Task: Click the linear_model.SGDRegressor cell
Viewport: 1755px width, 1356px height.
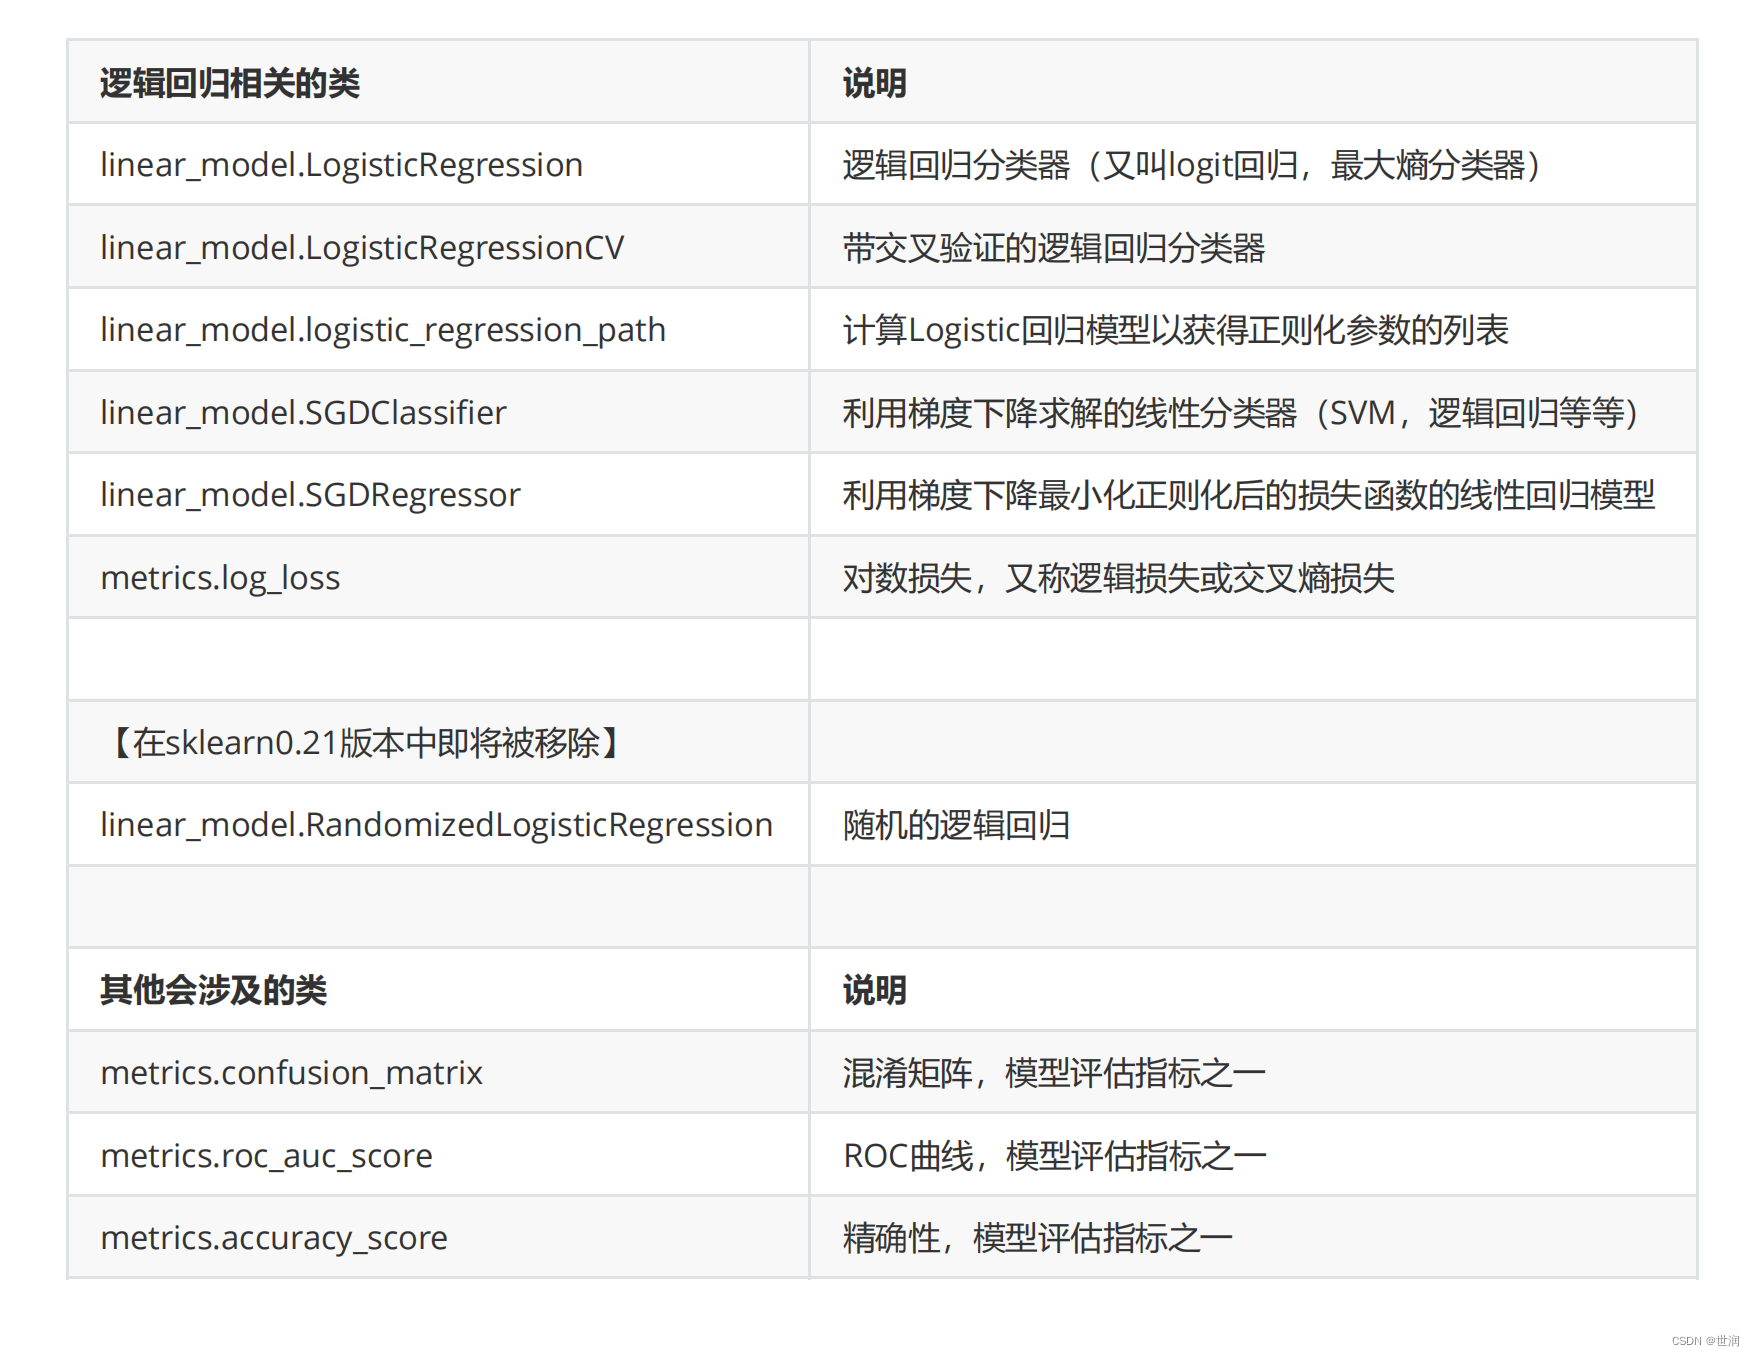Action: click(438, 494)
